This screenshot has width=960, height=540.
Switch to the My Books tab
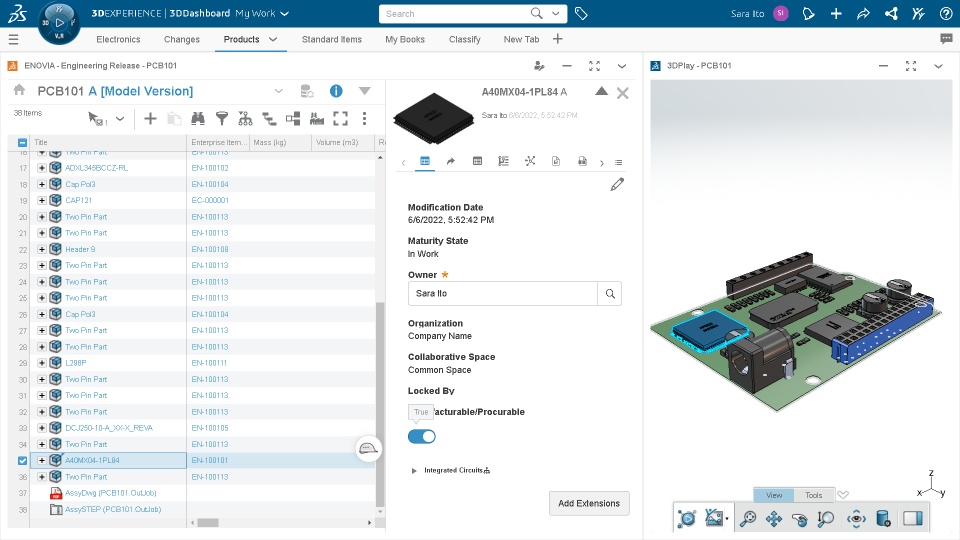(405, 39)
